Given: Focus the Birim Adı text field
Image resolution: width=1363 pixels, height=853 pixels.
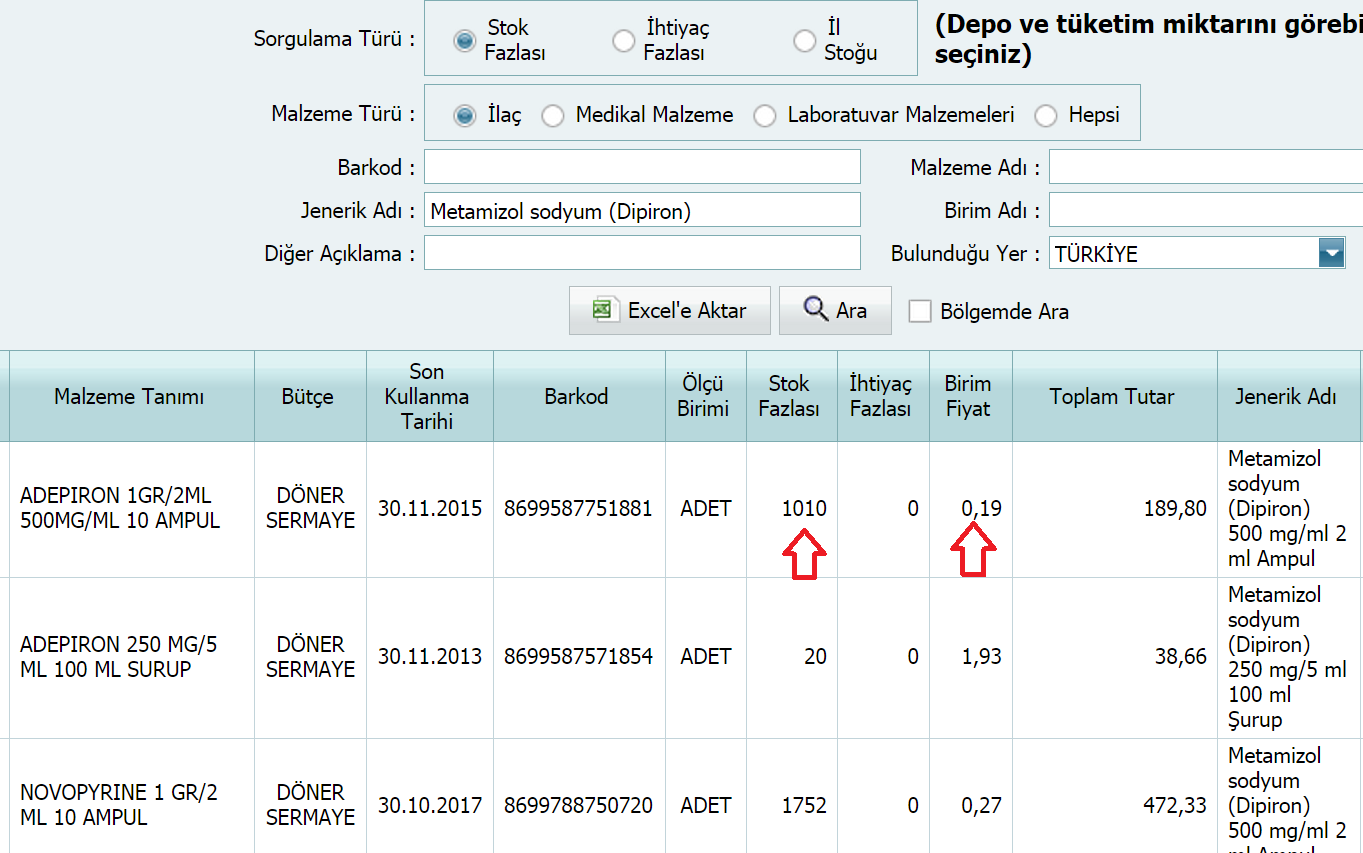Looking at the screenshot, I should coord(1206,210).
